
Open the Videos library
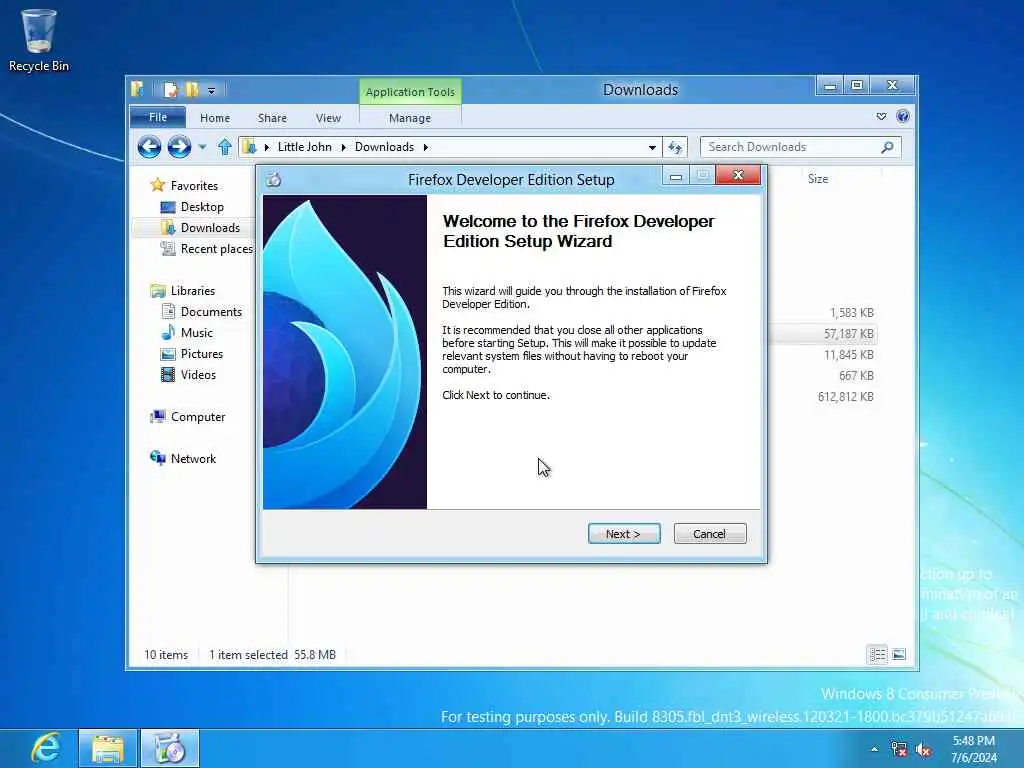198,374
